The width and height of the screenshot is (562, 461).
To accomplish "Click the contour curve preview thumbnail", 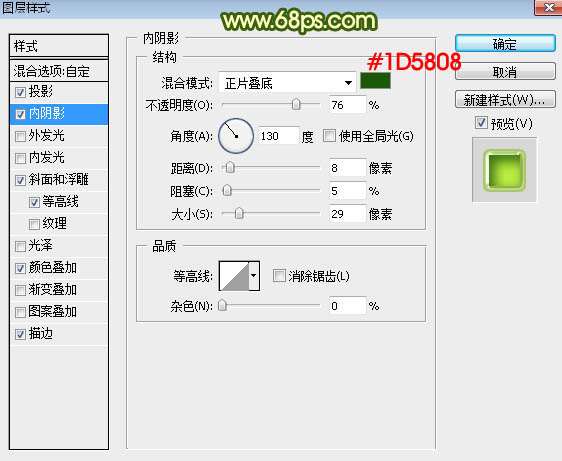I will click(234, 276).
